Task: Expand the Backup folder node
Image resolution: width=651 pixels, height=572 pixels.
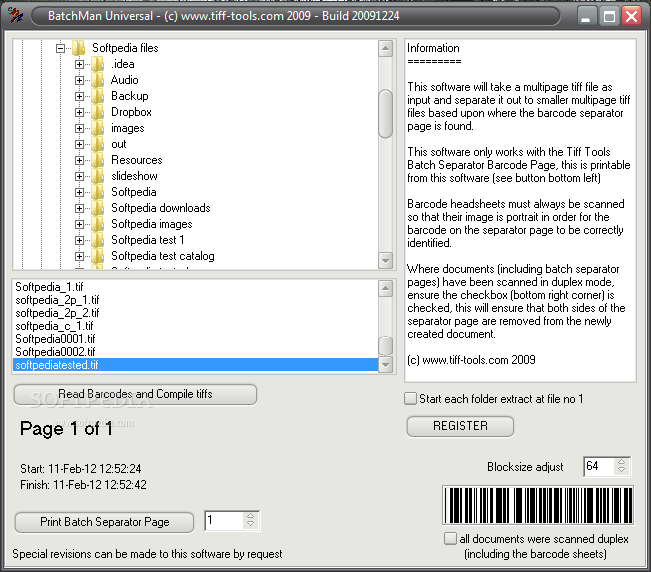Action: (79, 96)
